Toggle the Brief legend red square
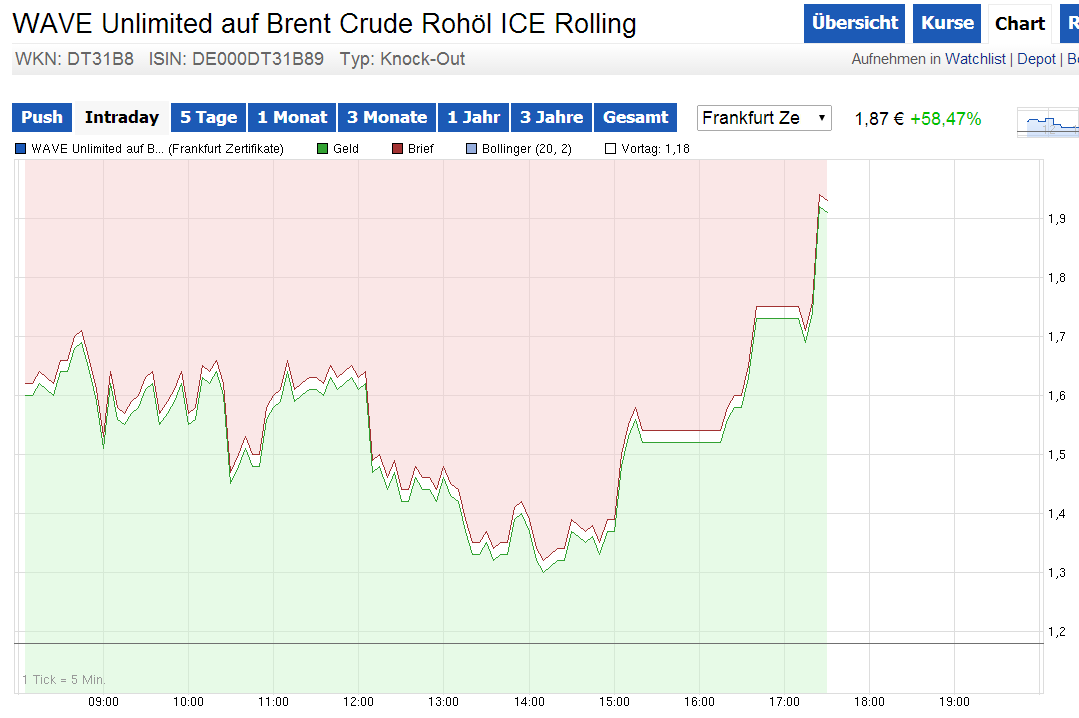1079x718 pixels. click(397, 149)
